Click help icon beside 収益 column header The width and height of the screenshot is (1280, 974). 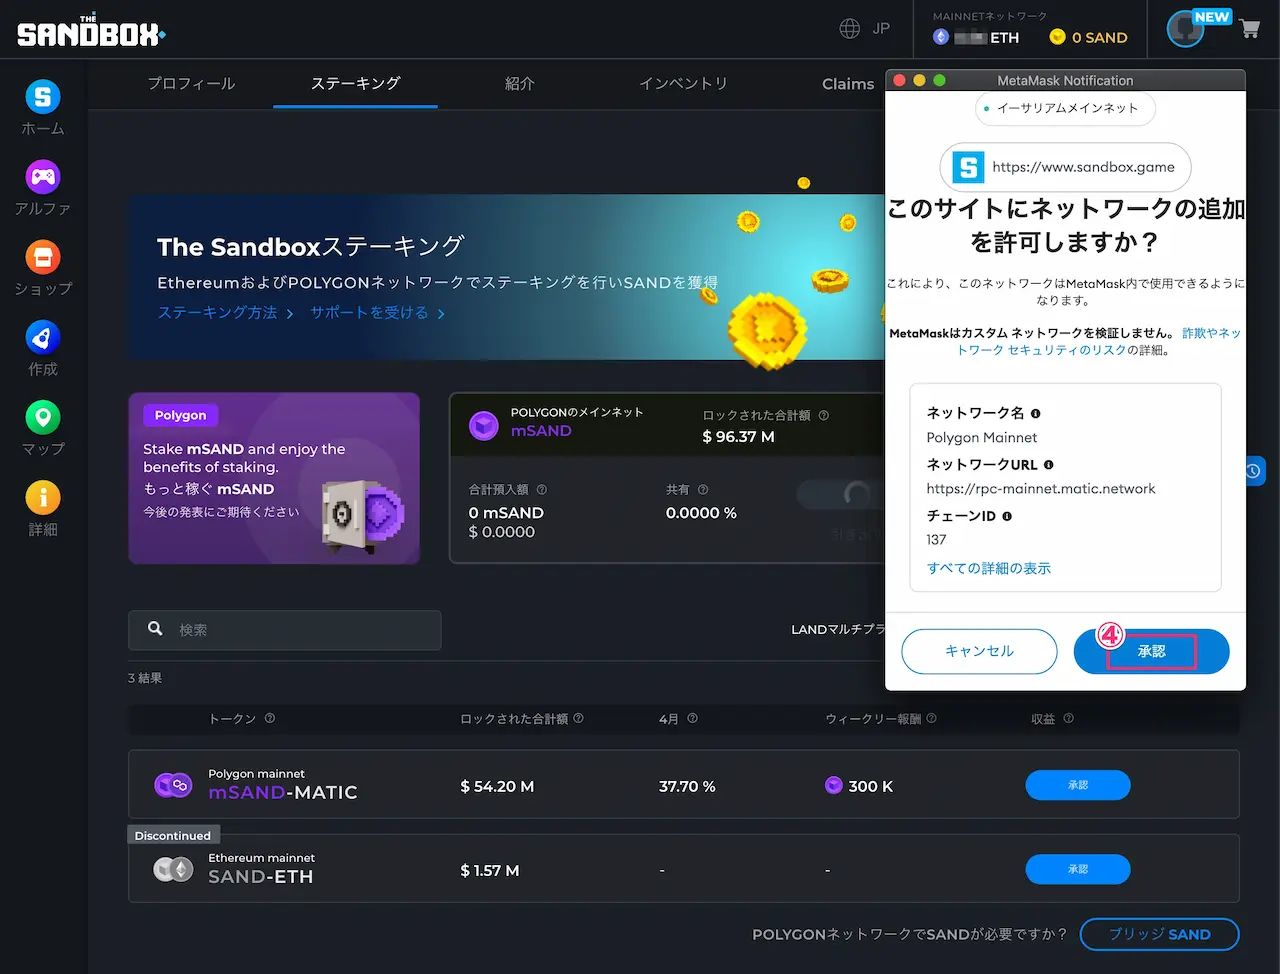click(x=1068, y=718)
